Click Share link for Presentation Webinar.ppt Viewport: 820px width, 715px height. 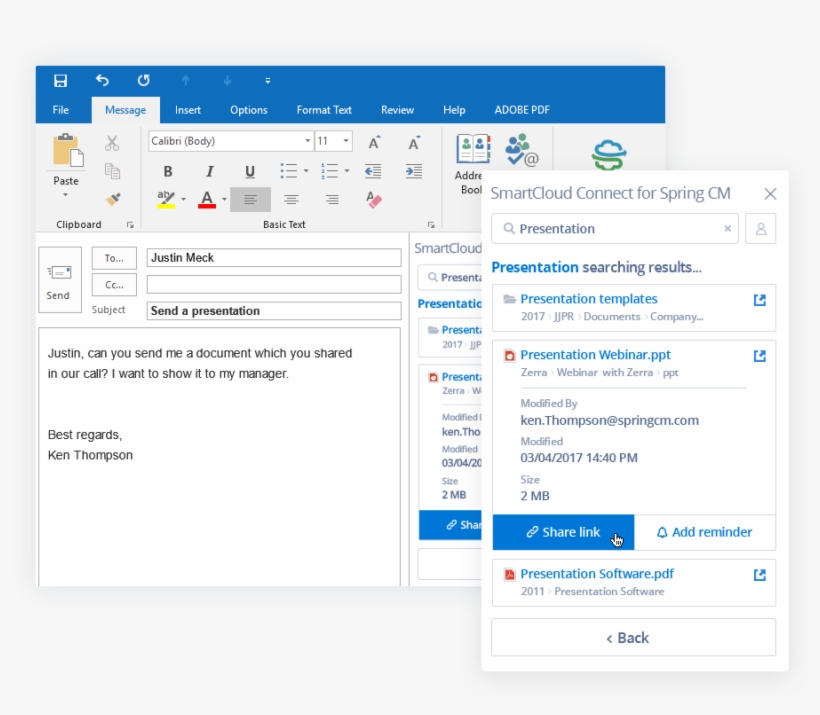pyautogui.click(x=562, y=532)
